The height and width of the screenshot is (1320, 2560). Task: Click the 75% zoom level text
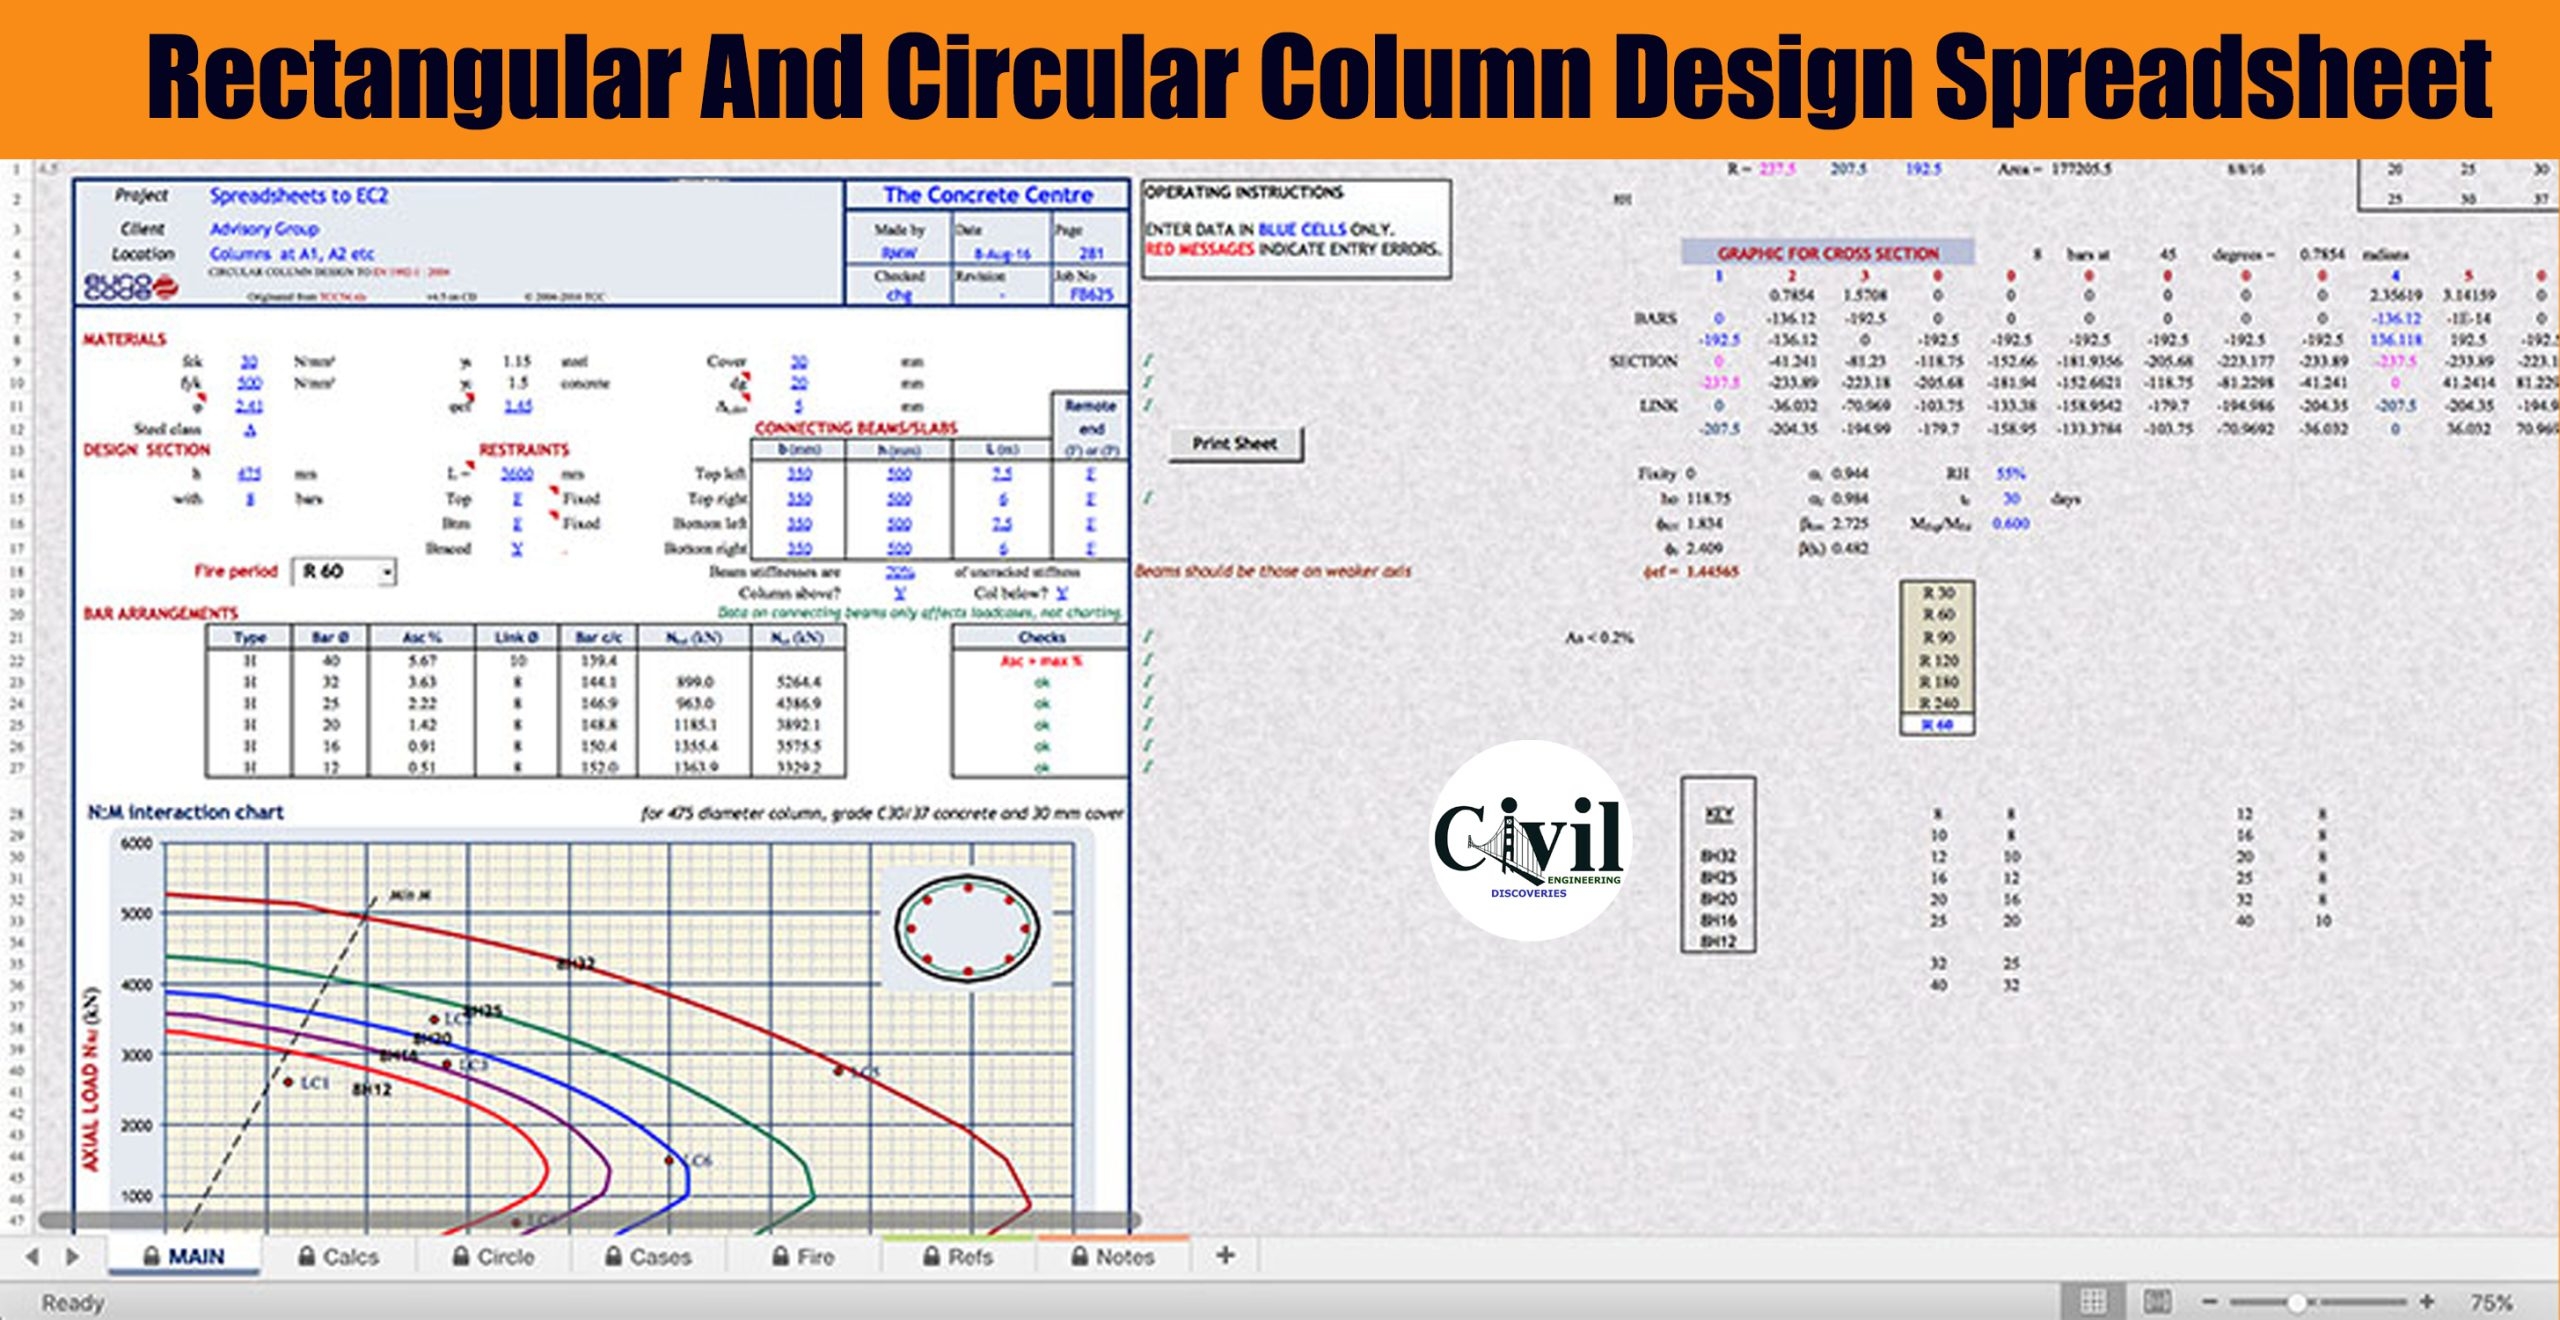tap(2490, 1302)
